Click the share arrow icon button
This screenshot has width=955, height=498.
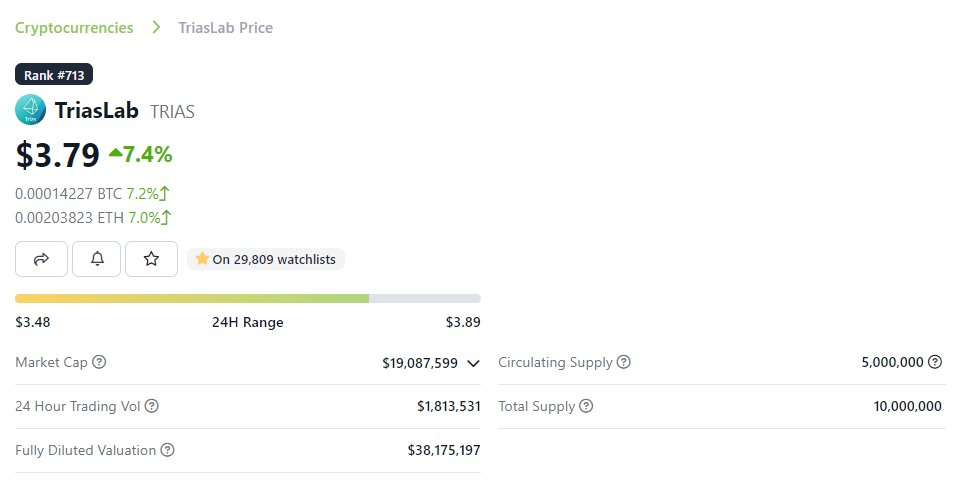pos(42,259)
